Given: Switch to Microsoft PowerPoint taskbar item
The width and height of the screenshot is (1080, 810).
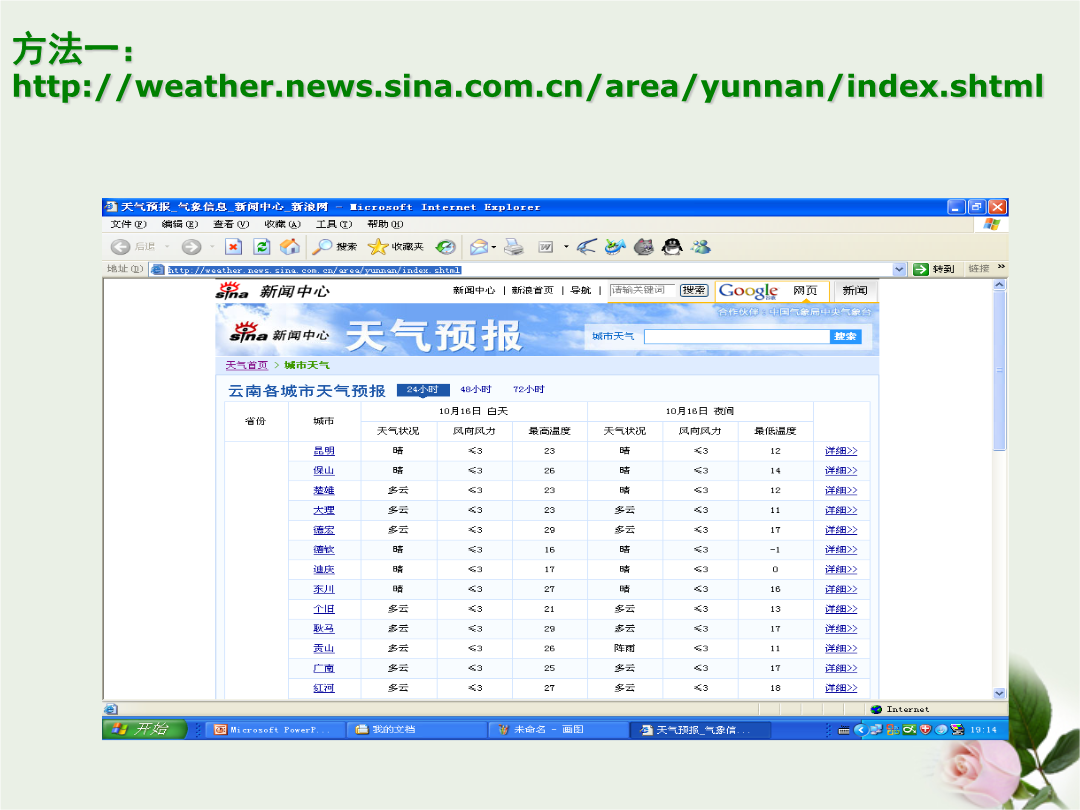Looking at the screenshot, I should tap(276, 730).
